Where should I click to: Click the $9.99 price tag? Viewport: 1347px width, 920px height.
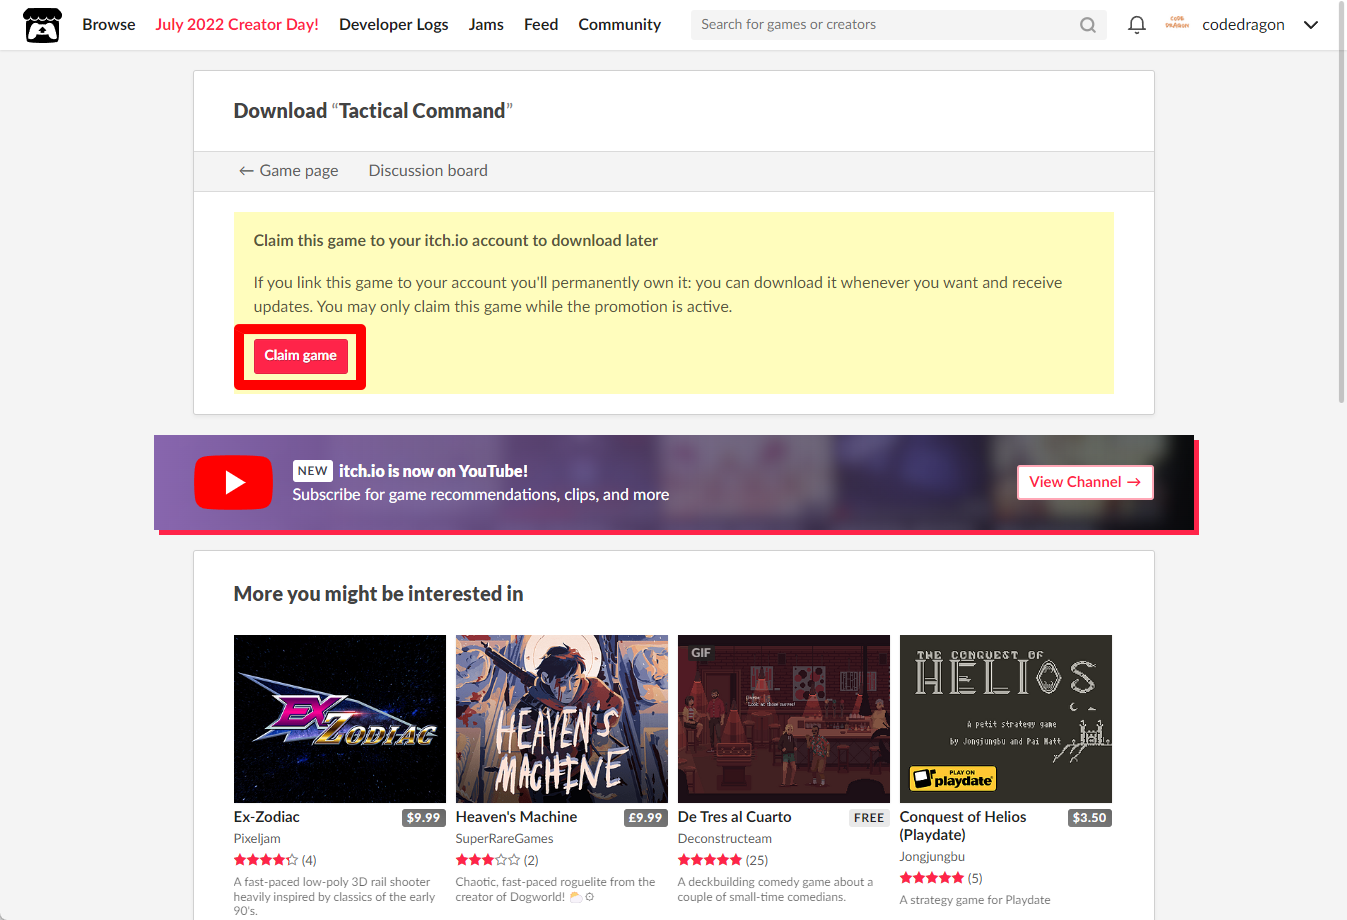click(423, 818)
